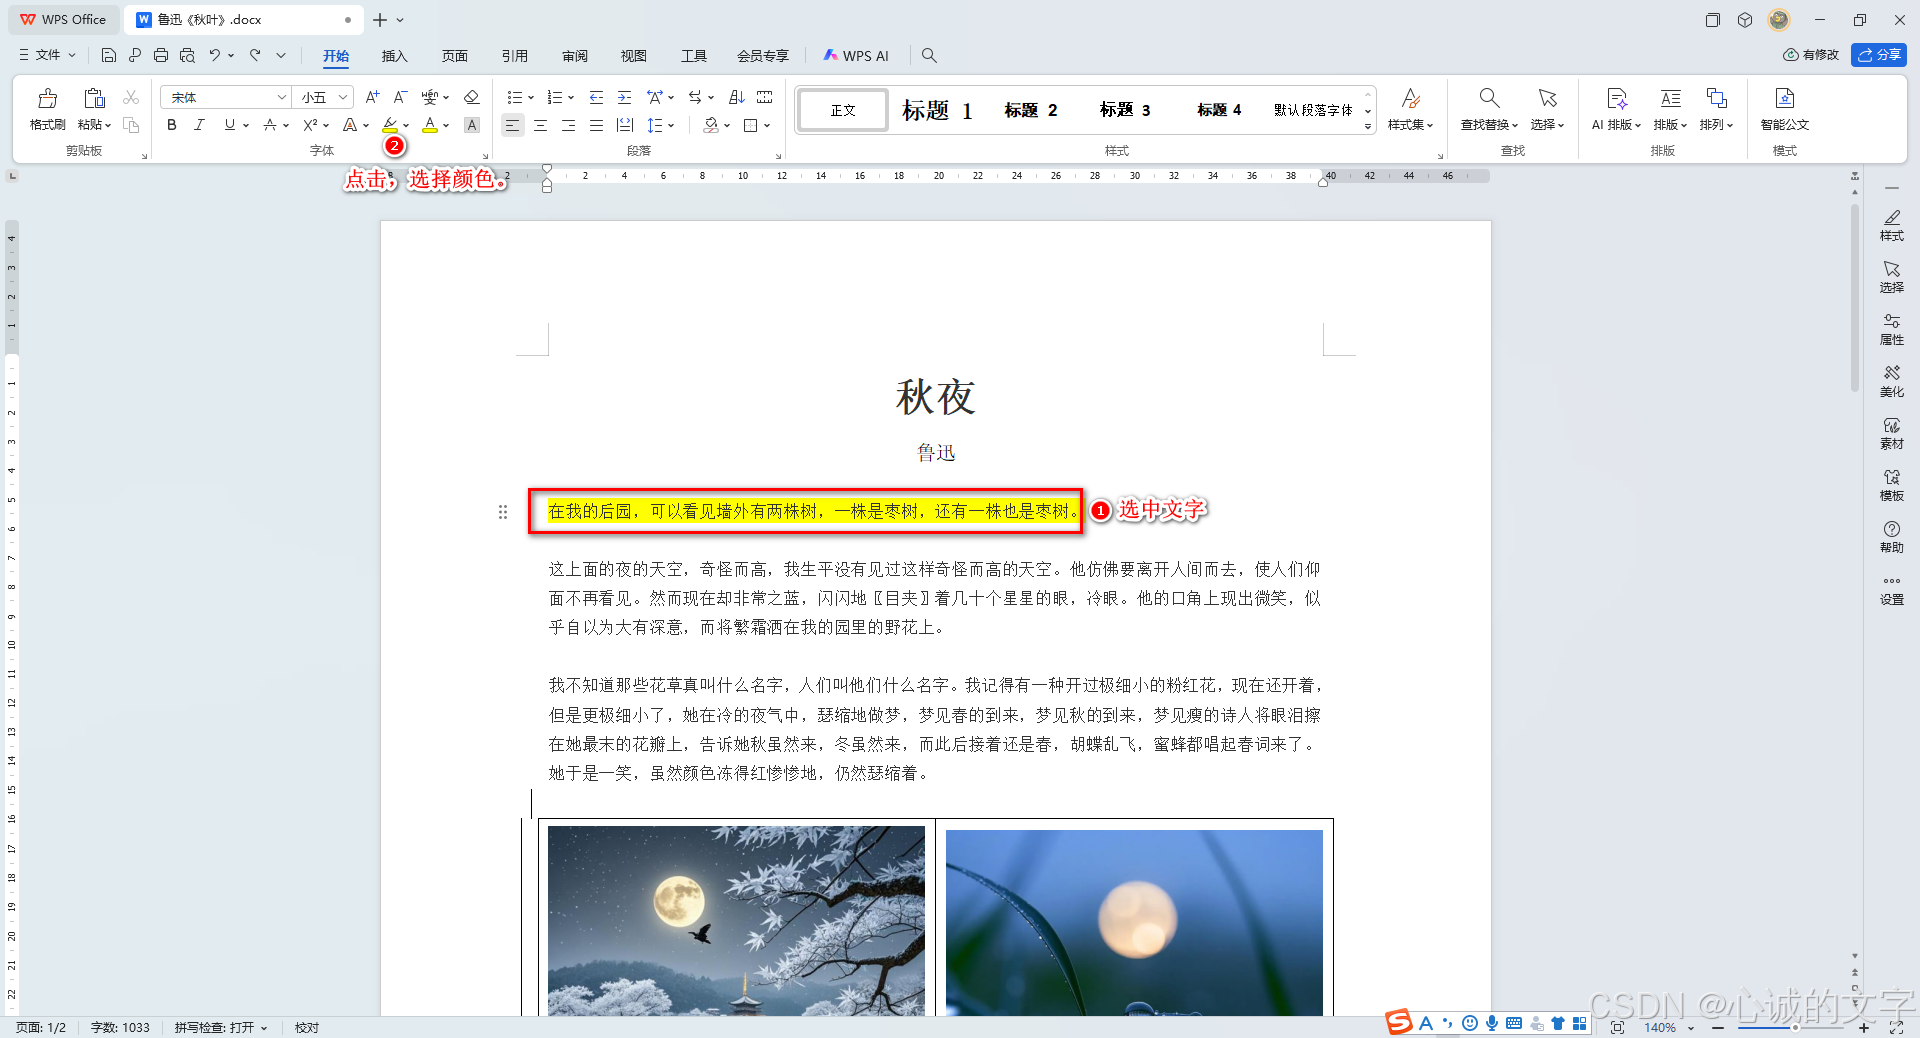This screenshot has height=1038, width=1920.
Task: Open the 素材 panel in right sidebar
Action: [x=1892, y=434]
